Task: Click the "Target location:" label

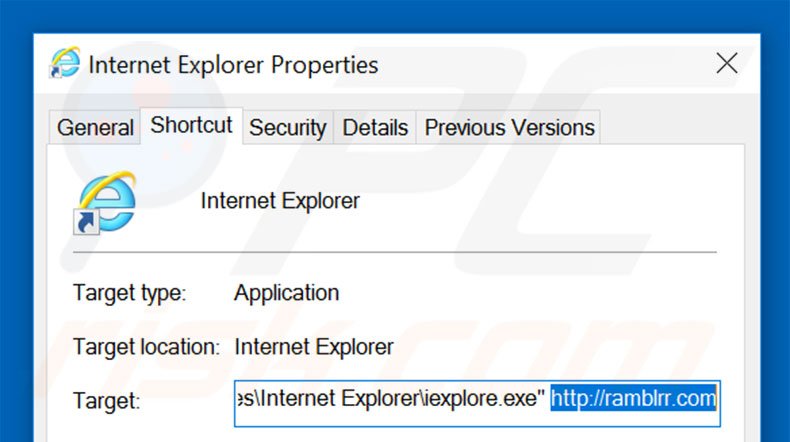Action: click(x=146, y=347)
